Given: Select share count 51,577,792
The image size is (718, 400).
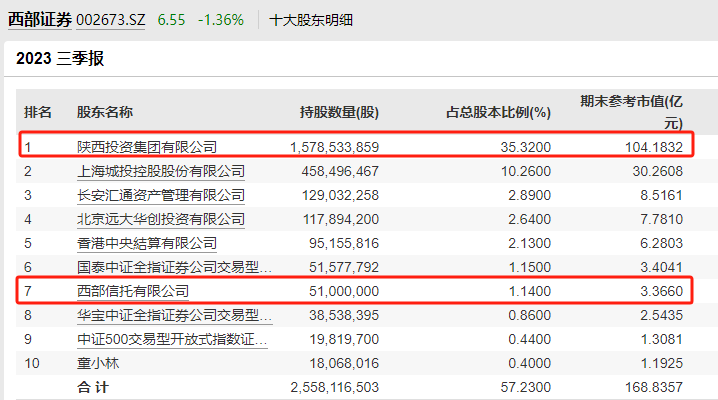Looking at the screenshot, I should coord(344,267).
